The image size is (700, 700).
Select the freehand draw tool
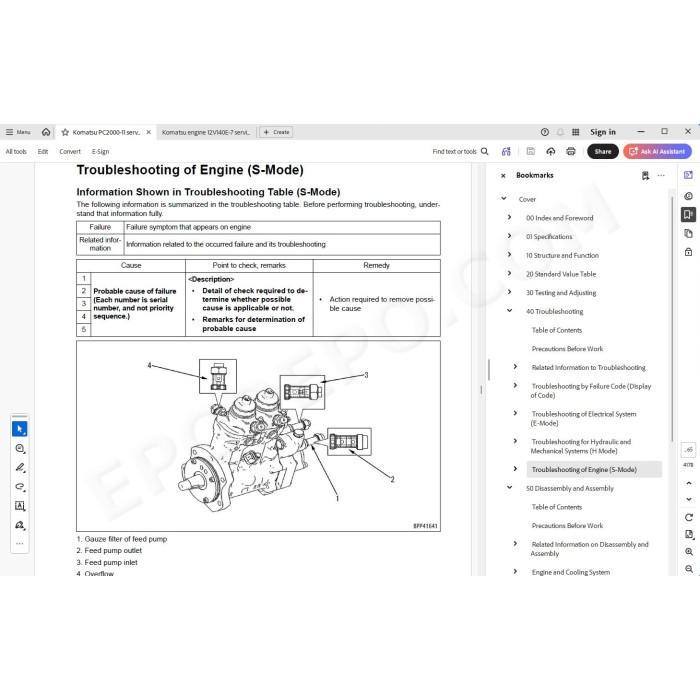click(x=20, y=487)
